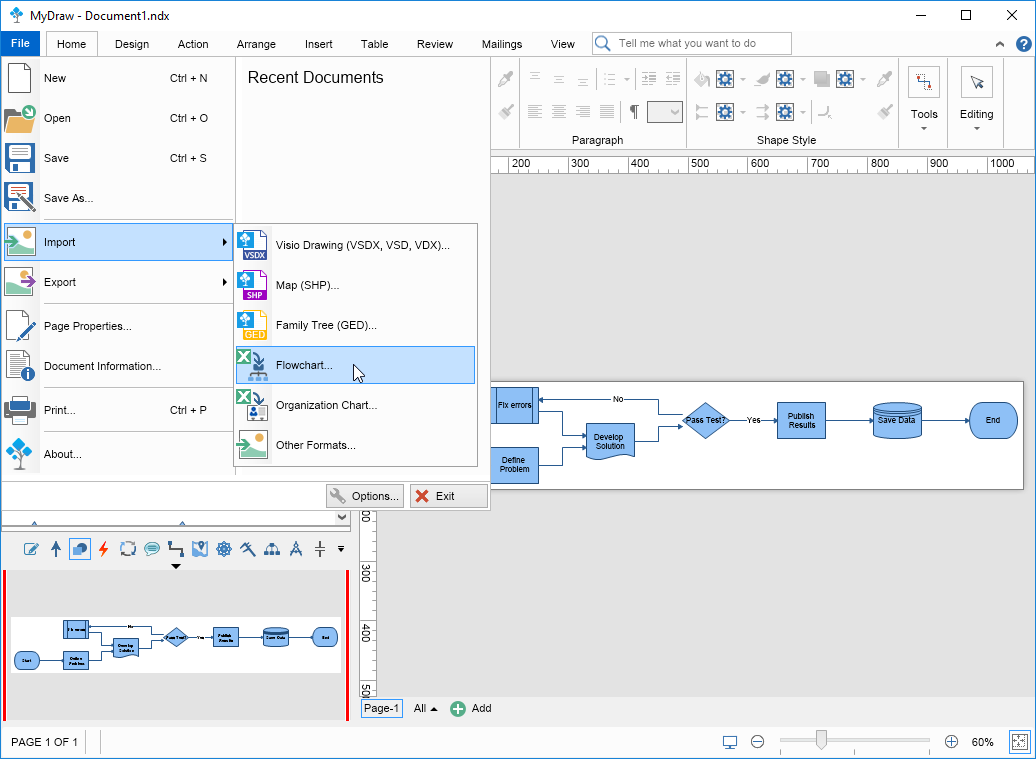The height and width of the screenshot is (759, 1036).
Task: Open the drafting compass library icon
Action: tap(296, 549)
